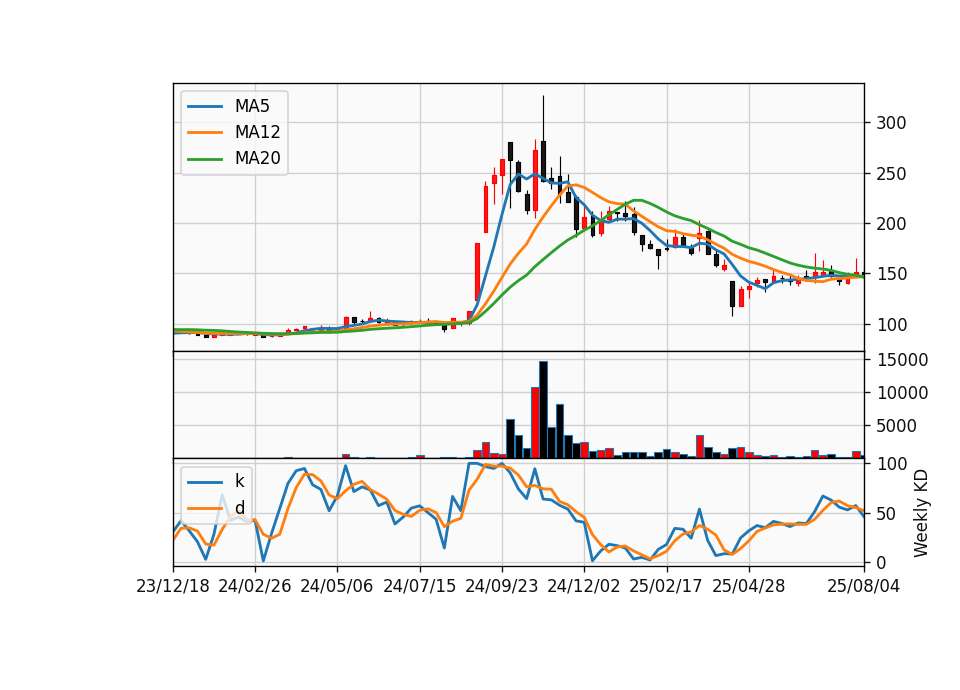
Task: Click the date label 24/12/02
Action: [x=583, y=586]
